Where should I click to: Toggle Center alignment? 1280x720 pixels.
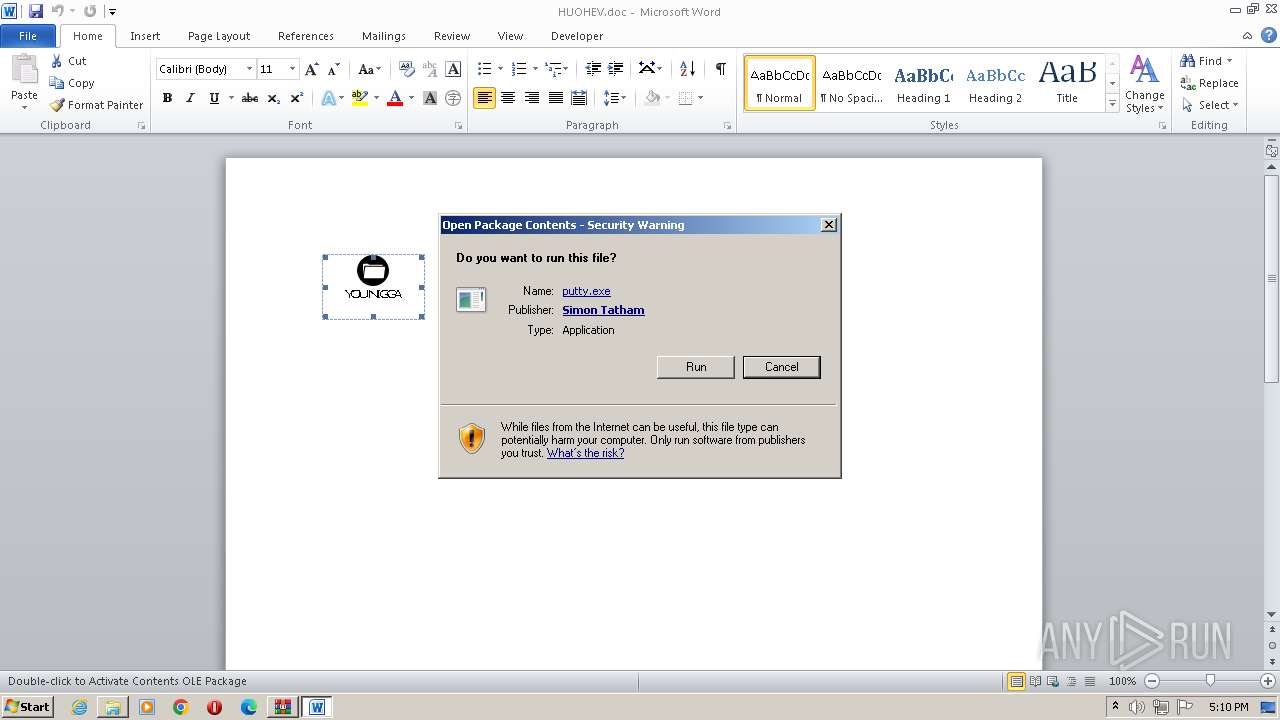(508, 98)
